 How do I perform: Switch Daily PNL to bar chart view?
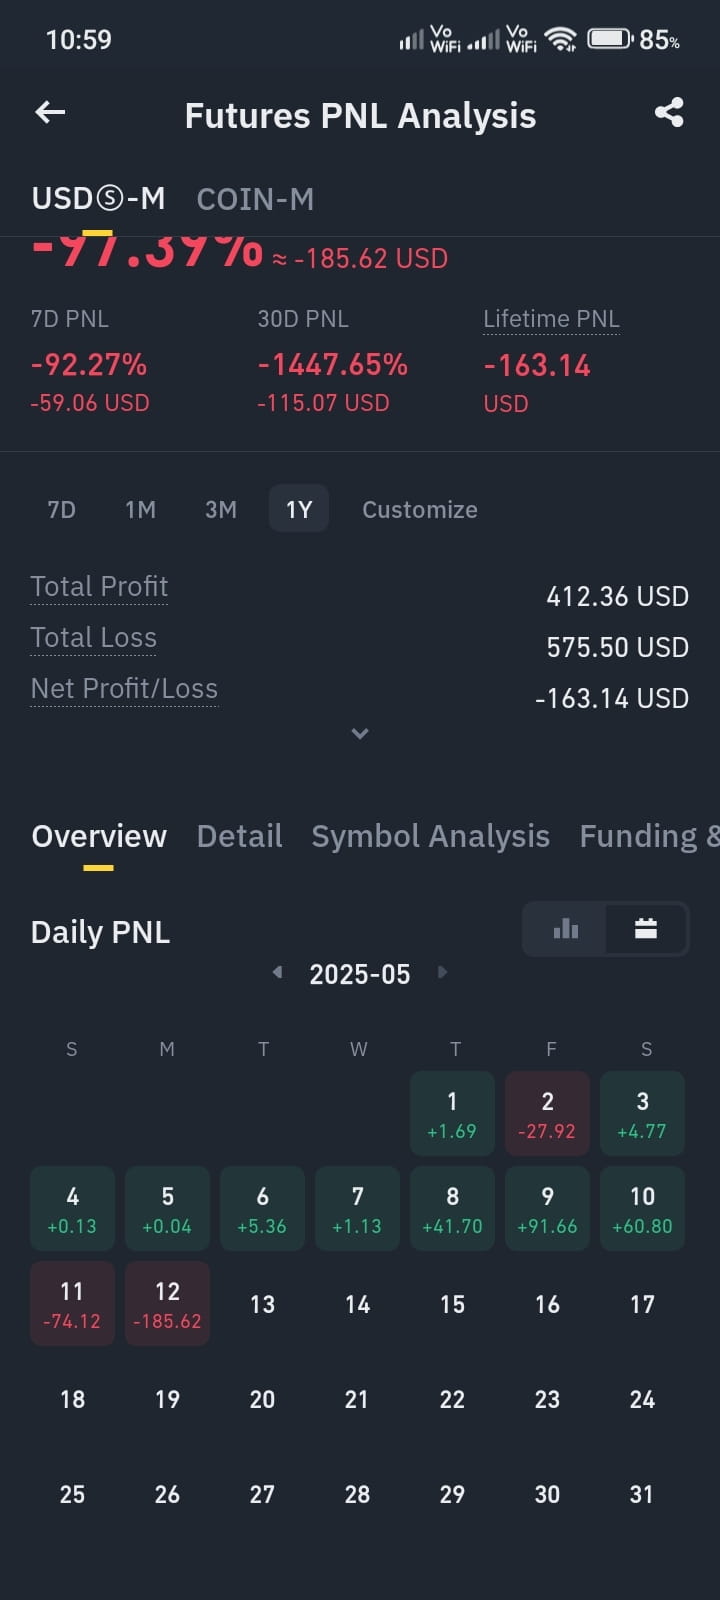[x=566, y=929]
